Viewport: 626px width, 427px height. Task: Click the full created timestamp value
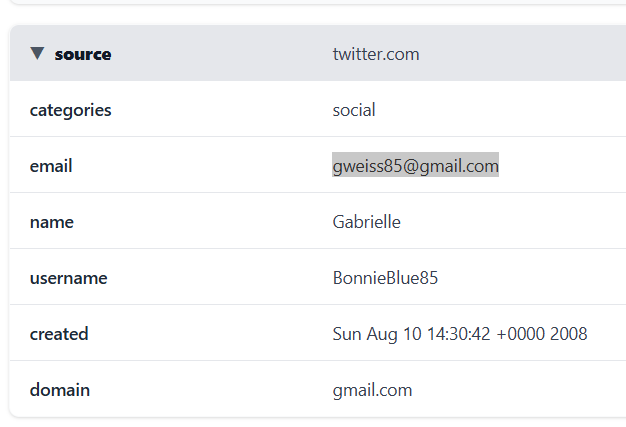coord(460,334)
